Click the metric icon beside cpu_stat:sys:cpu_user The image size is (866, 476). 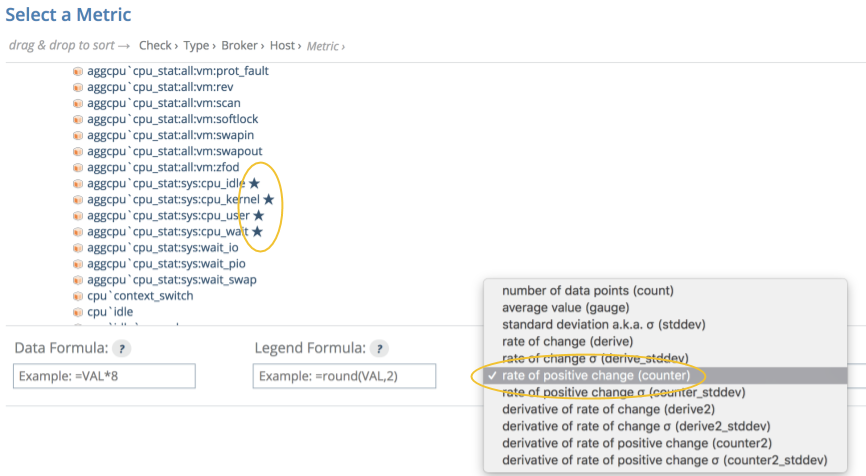tap(78, 215)
